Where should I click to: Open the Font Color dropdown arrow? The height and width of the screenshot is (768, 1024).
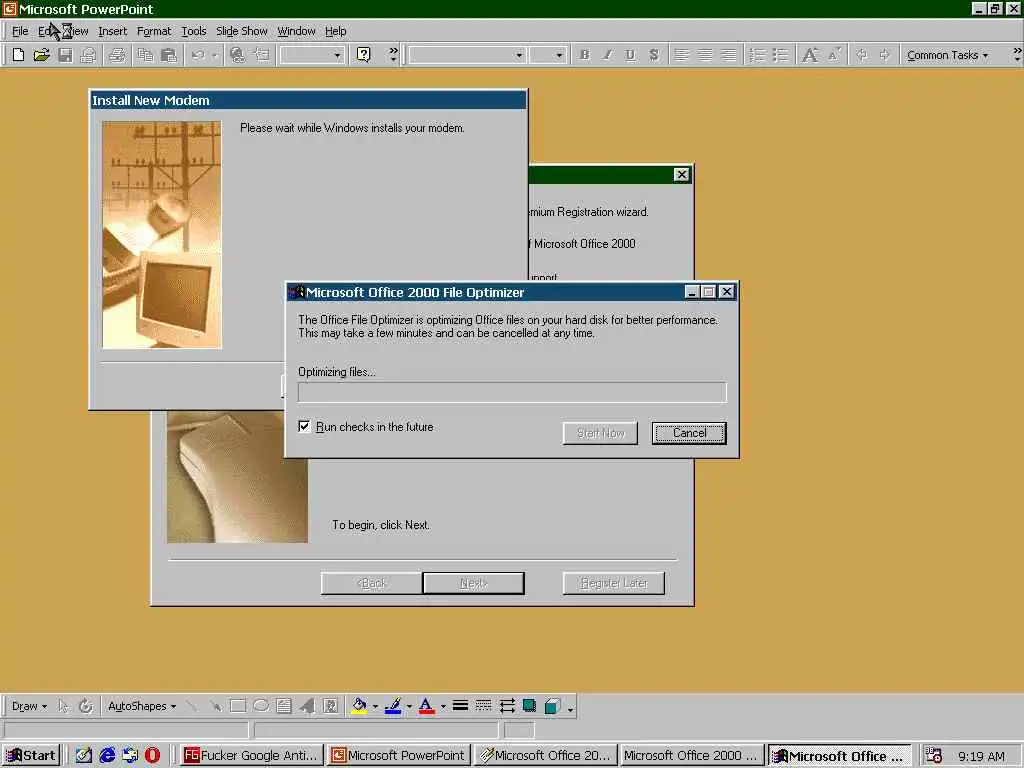point(443,706)
